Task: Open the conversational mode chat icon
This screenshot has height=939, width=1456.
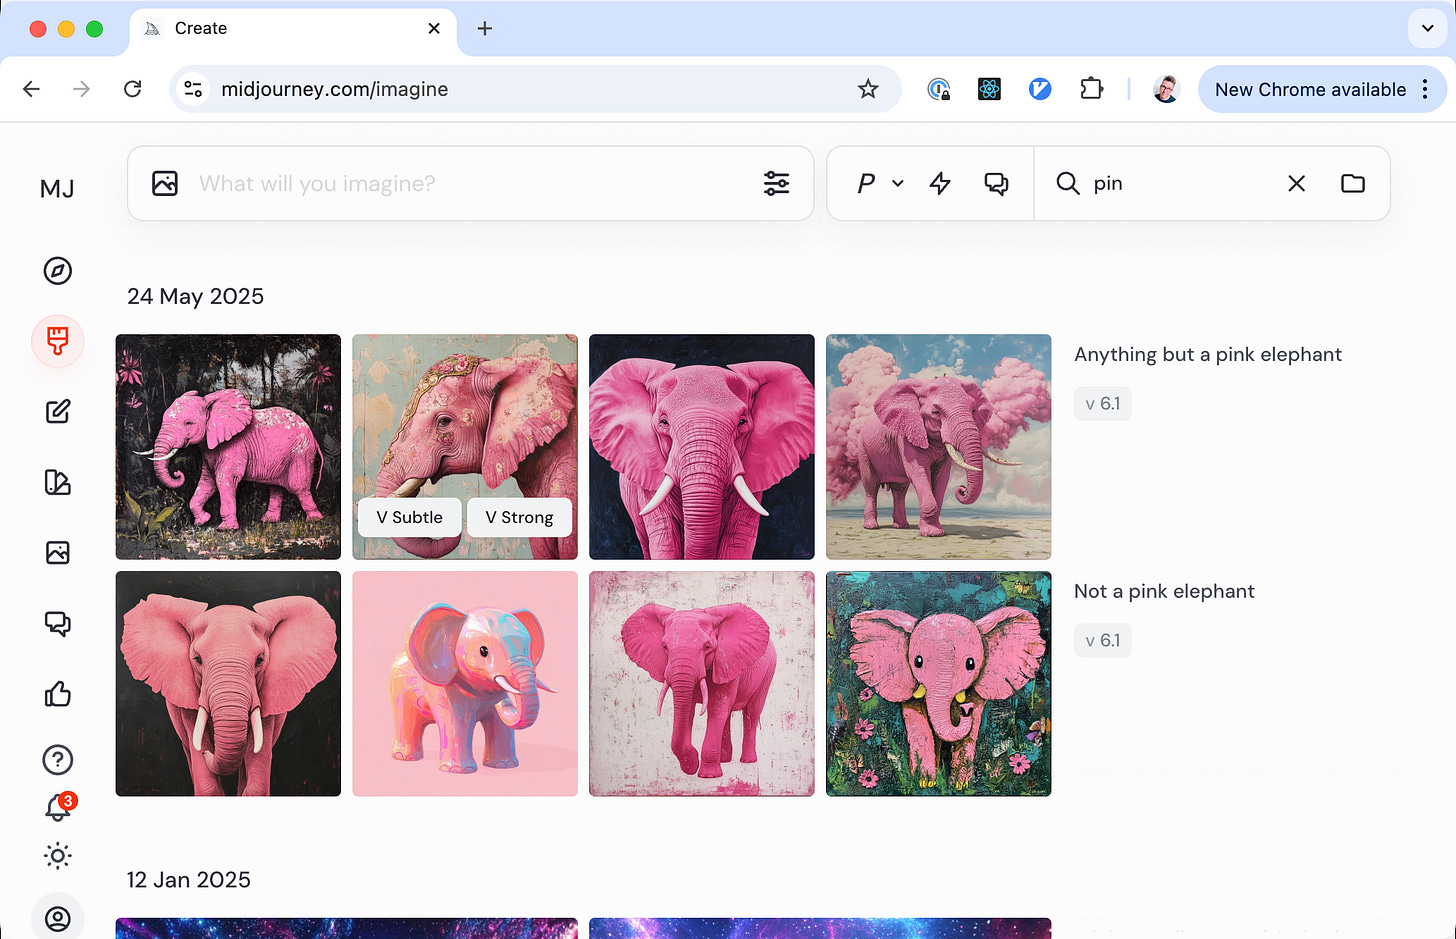Action: tap(996, 183)
